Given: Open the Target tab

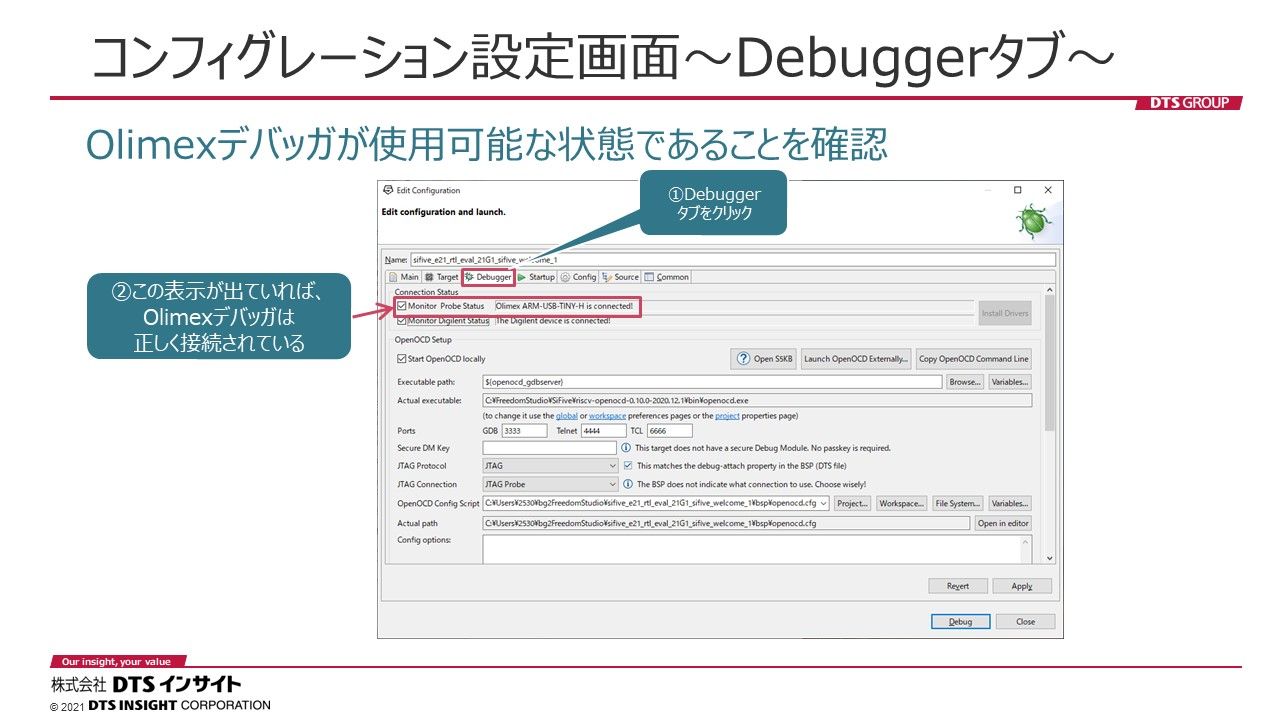Looking at the screenshot, I should 441,277.
